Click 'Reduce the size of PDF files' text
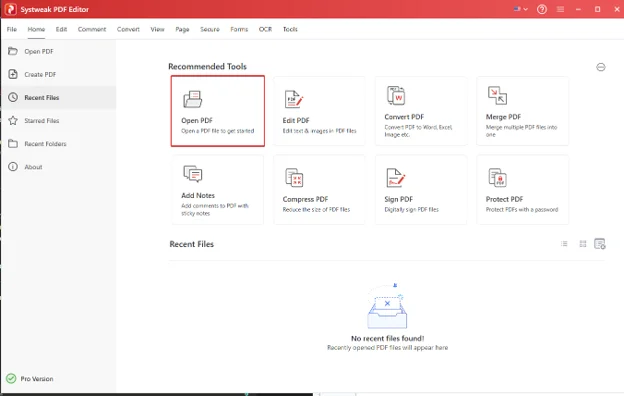624x396 pixels. (x=316, y=209)
